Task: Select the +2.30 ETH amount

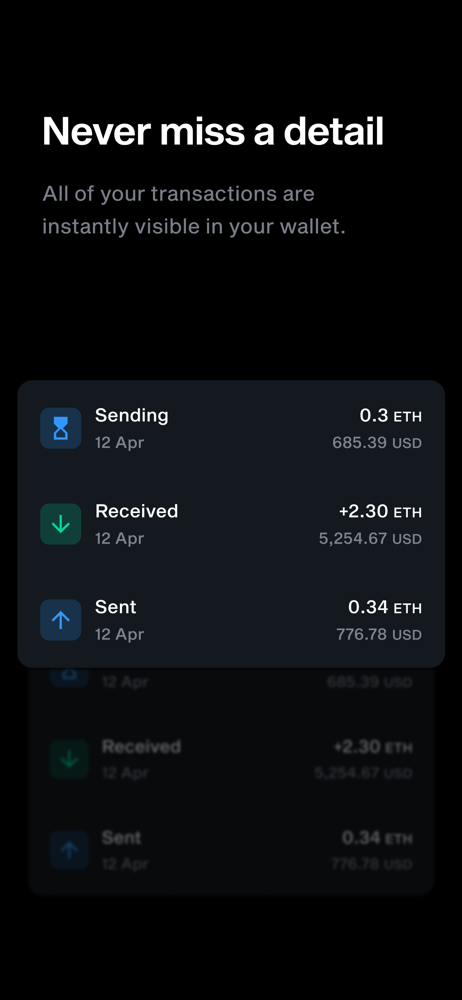Action: [380, 511]
